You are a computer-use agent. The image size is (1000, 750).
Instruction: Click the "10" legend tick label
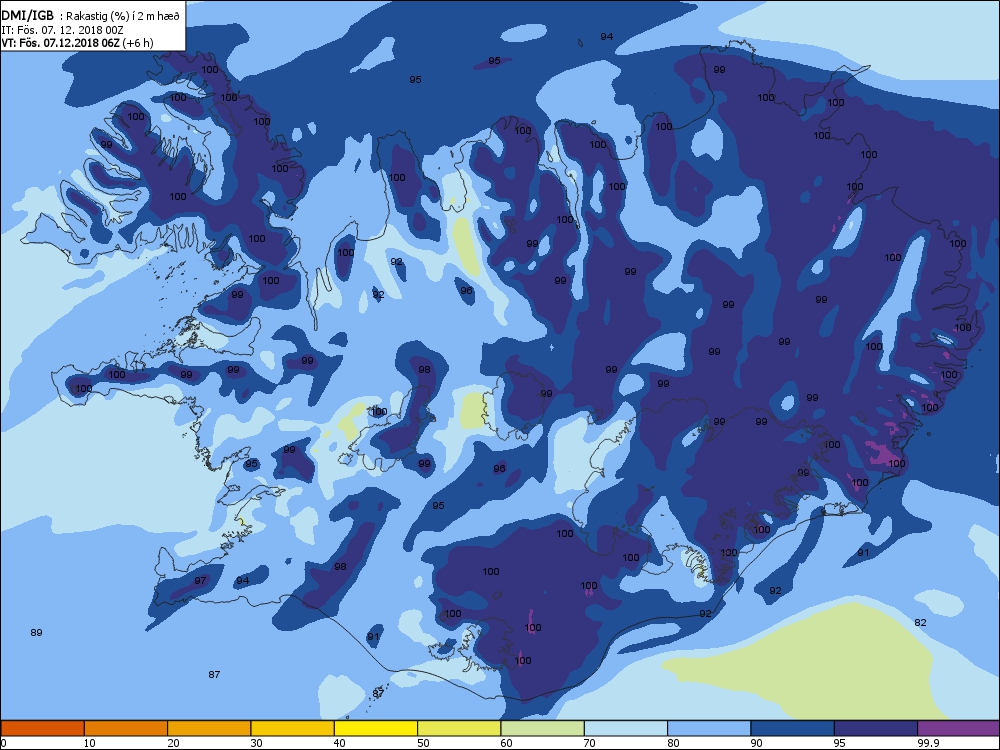[x=89, y=743]
